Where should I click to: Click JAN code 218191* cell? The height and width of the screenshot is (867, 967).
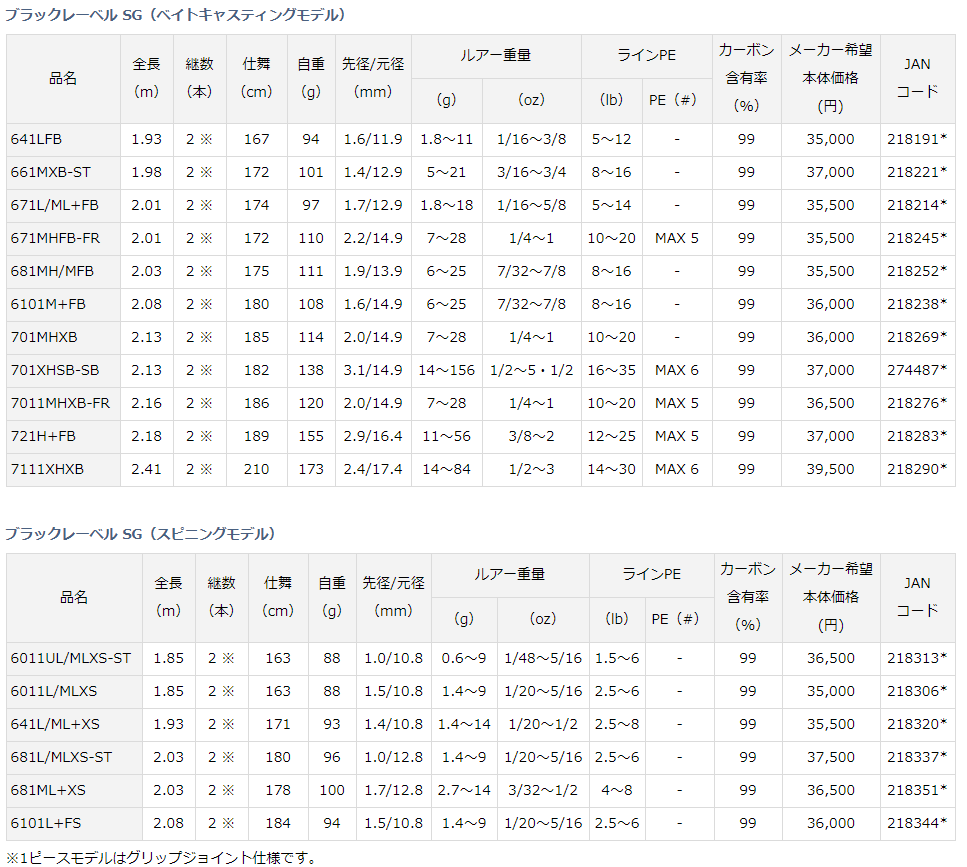pyautogui.click(x=916, y=139)
